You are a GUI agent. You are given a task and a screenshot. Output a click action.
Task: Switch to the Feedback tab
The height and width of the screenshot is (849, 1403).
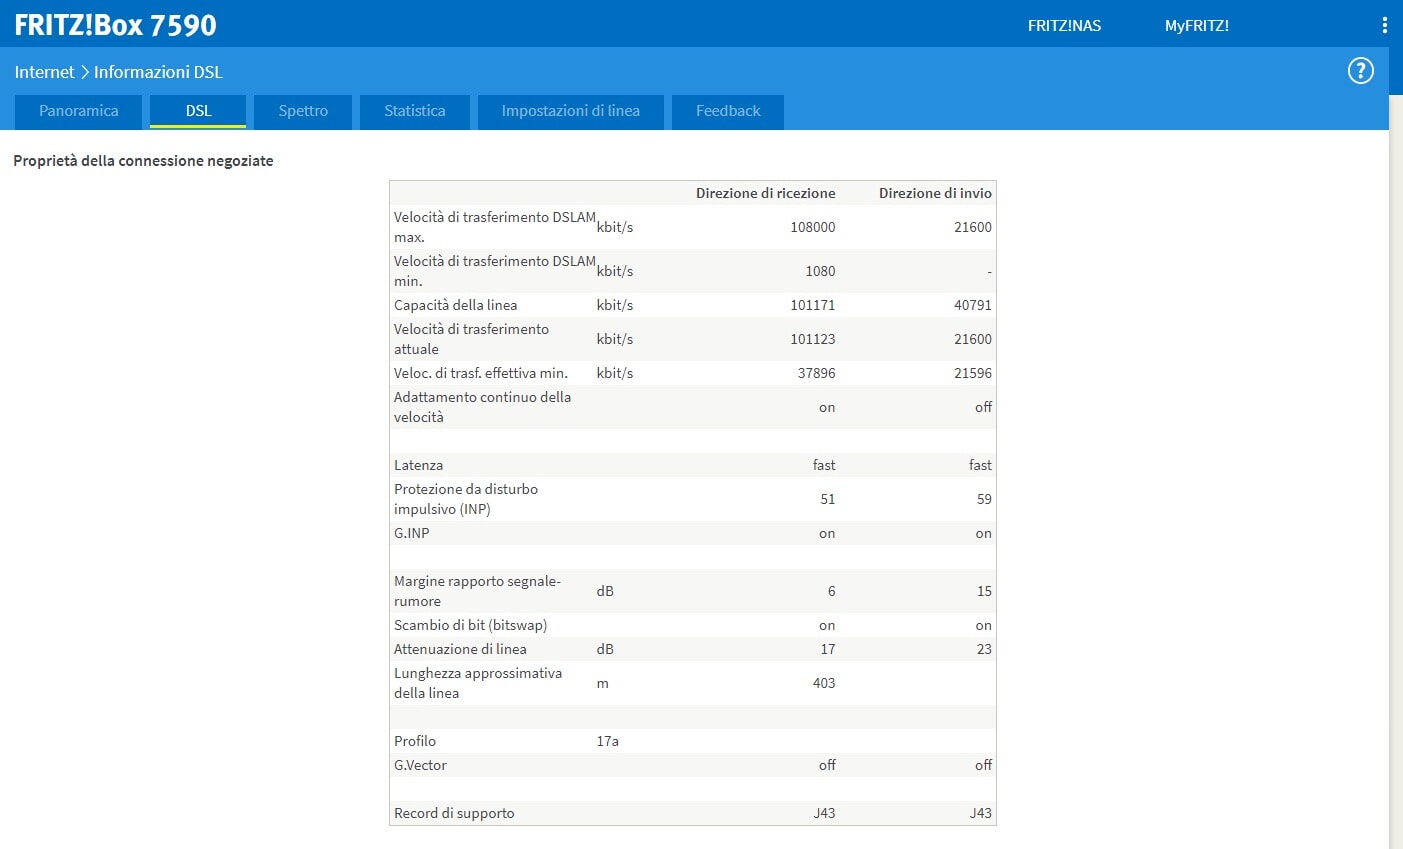(728, 111)
